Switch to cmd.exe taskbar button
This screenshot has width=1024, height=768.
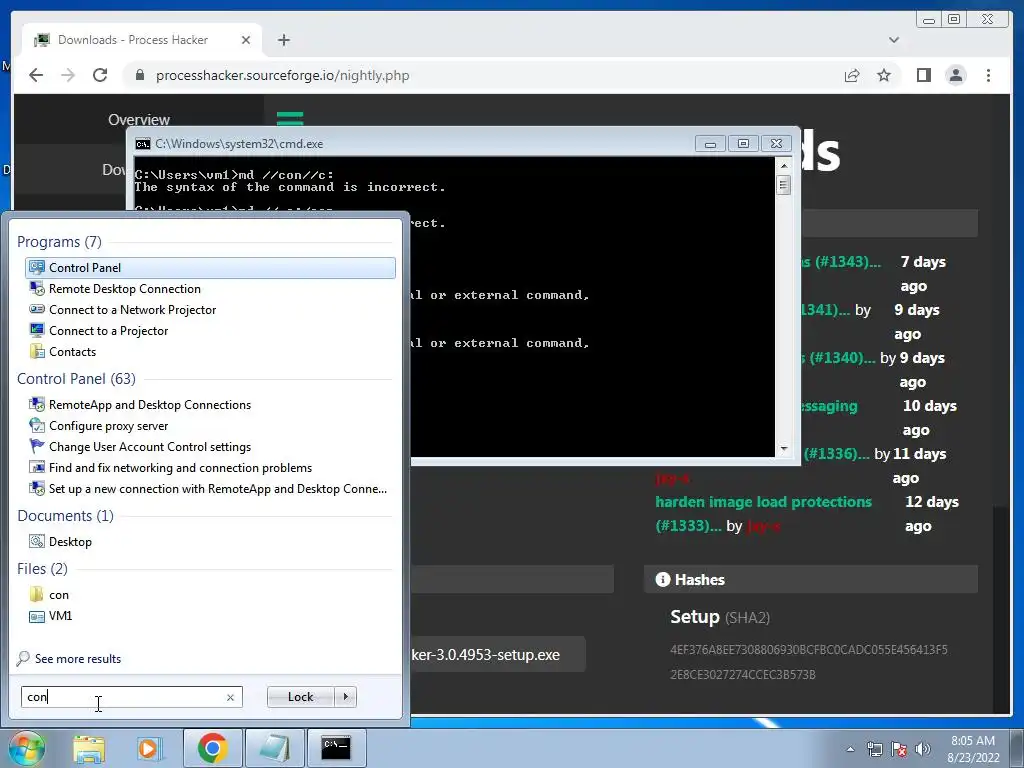[336, 748]
